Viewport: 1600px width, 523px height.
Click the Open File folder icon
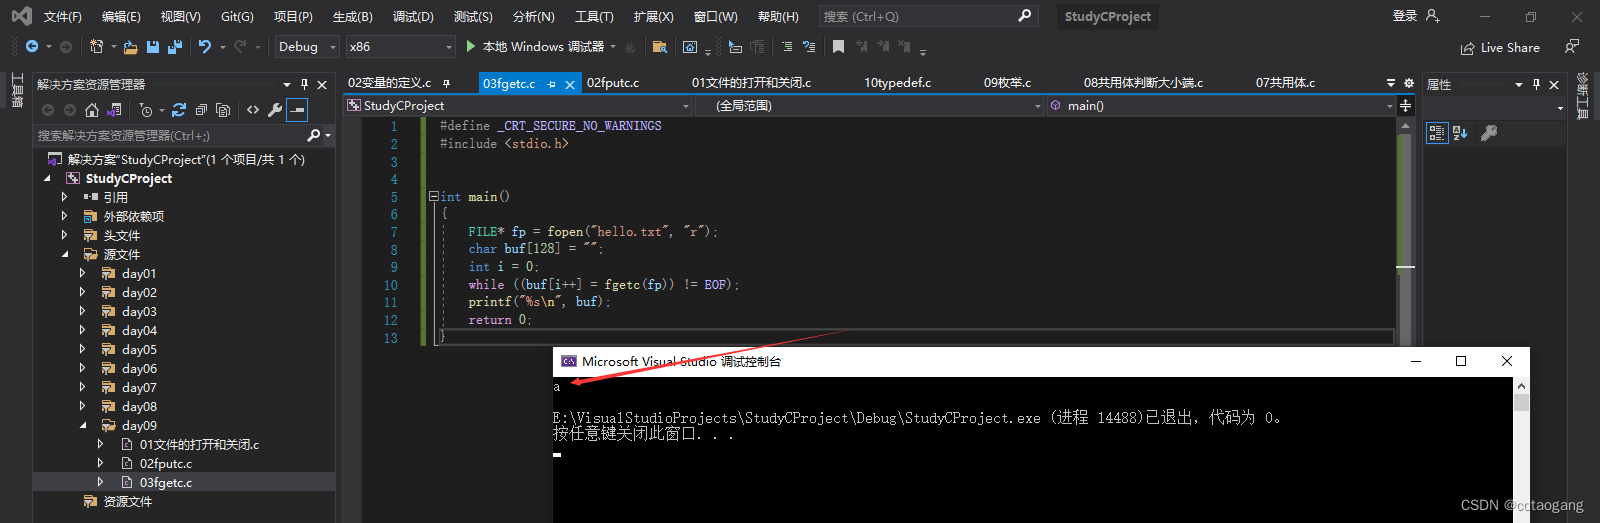pos(130,47)
